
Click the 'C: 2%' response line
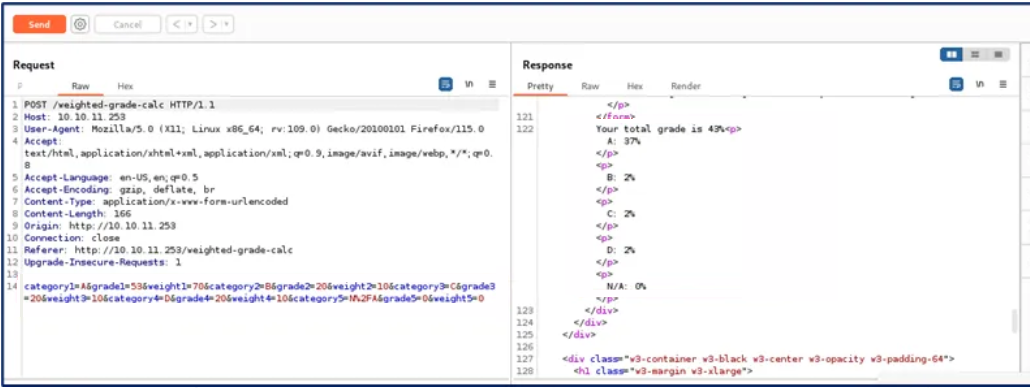click(621, 213)
